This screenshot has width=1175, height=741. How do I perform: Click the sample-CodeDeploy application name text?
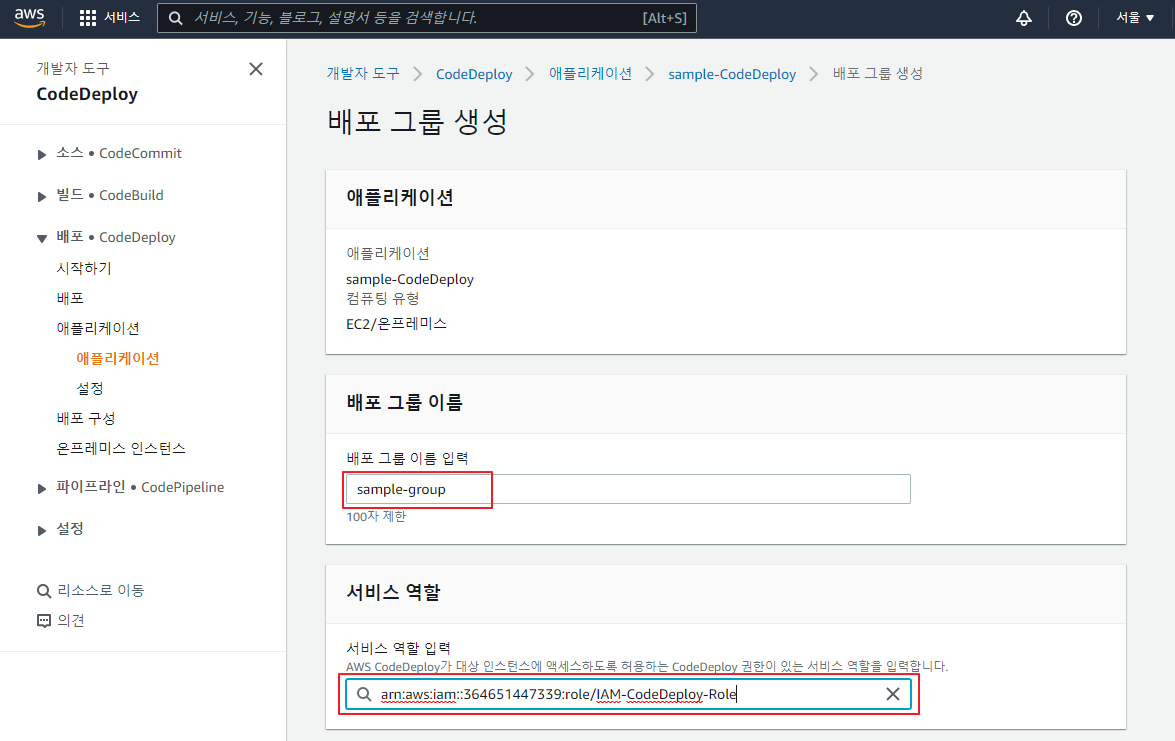[x=410, y=279]
